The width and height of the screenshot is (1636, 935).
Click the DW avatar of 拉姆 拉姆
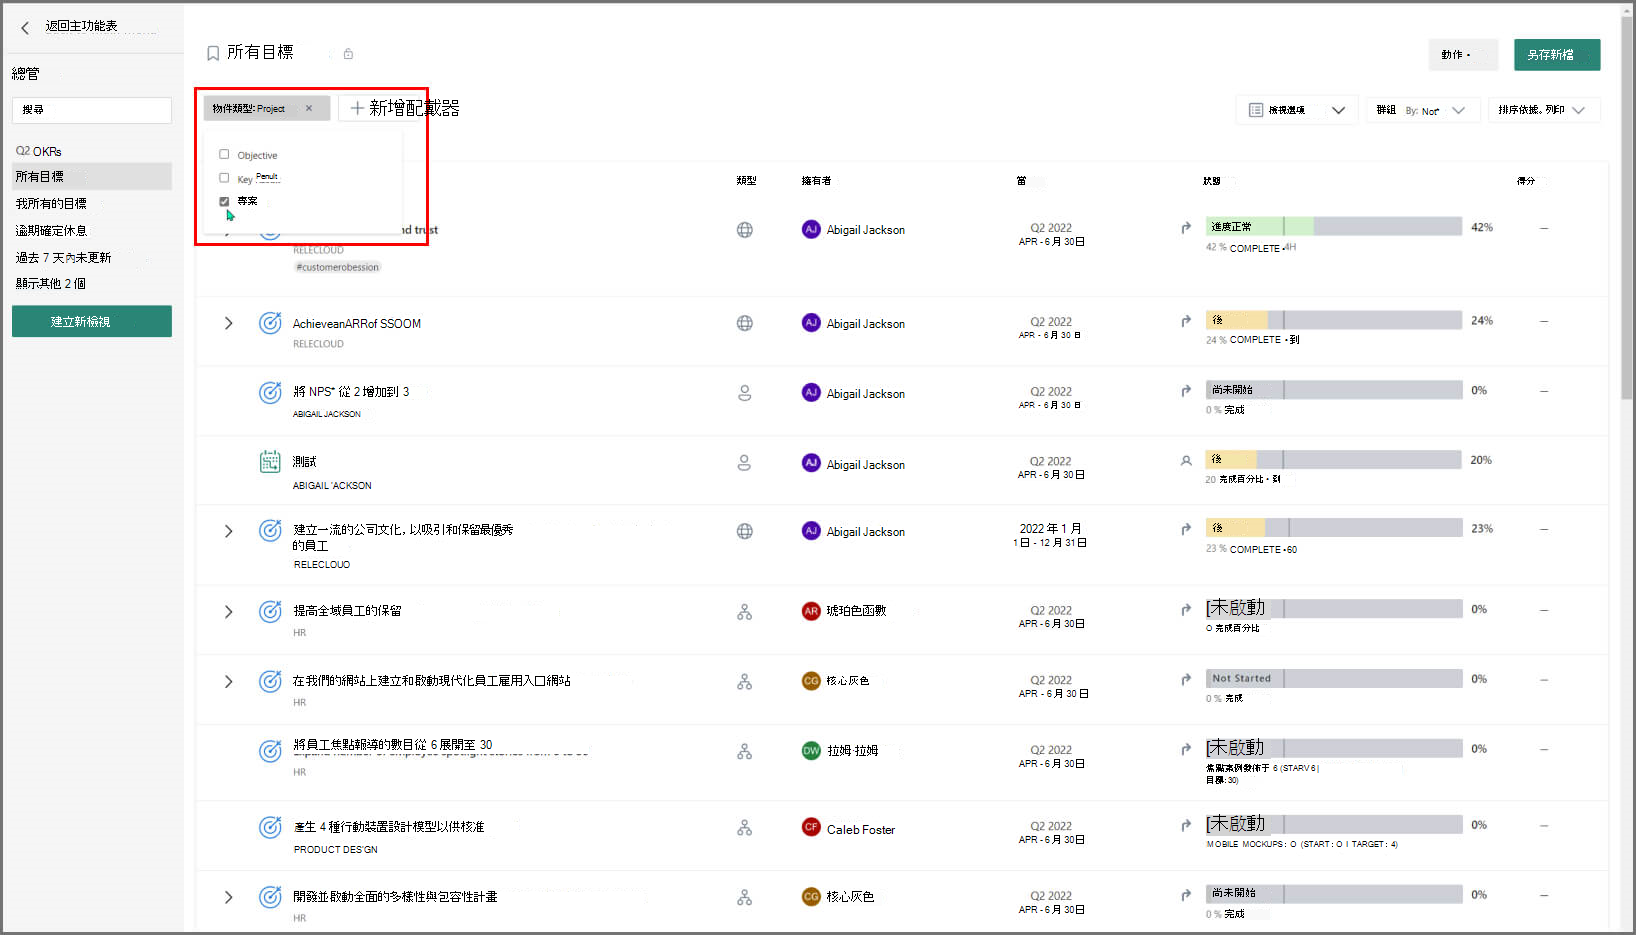811,751
